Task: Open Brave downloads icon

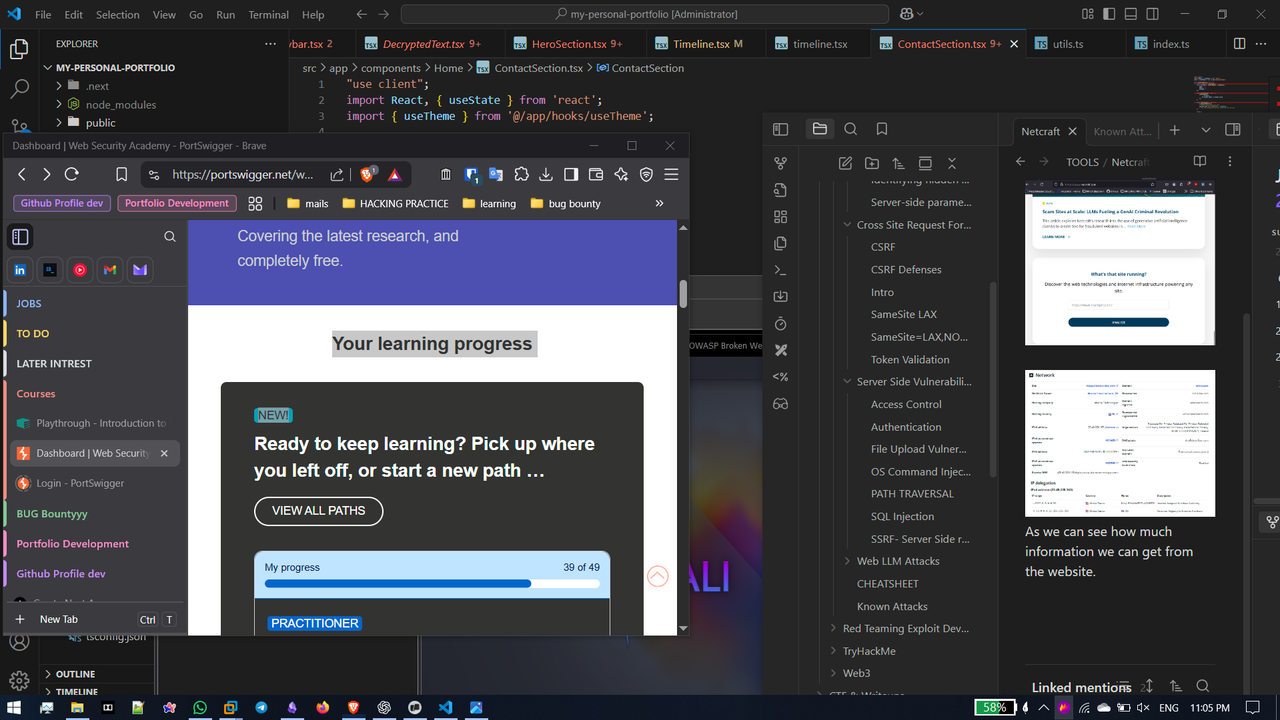Action: (x=546, y=174)
